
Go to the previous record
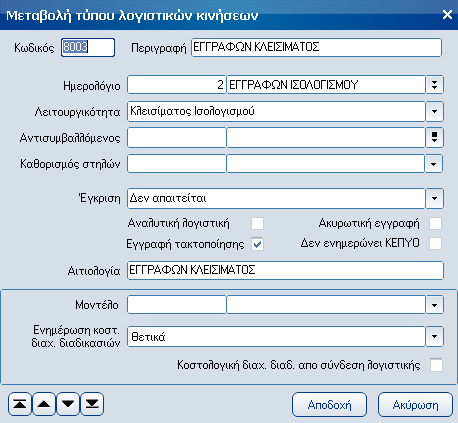pyautogui.click(x=44, y=404)
